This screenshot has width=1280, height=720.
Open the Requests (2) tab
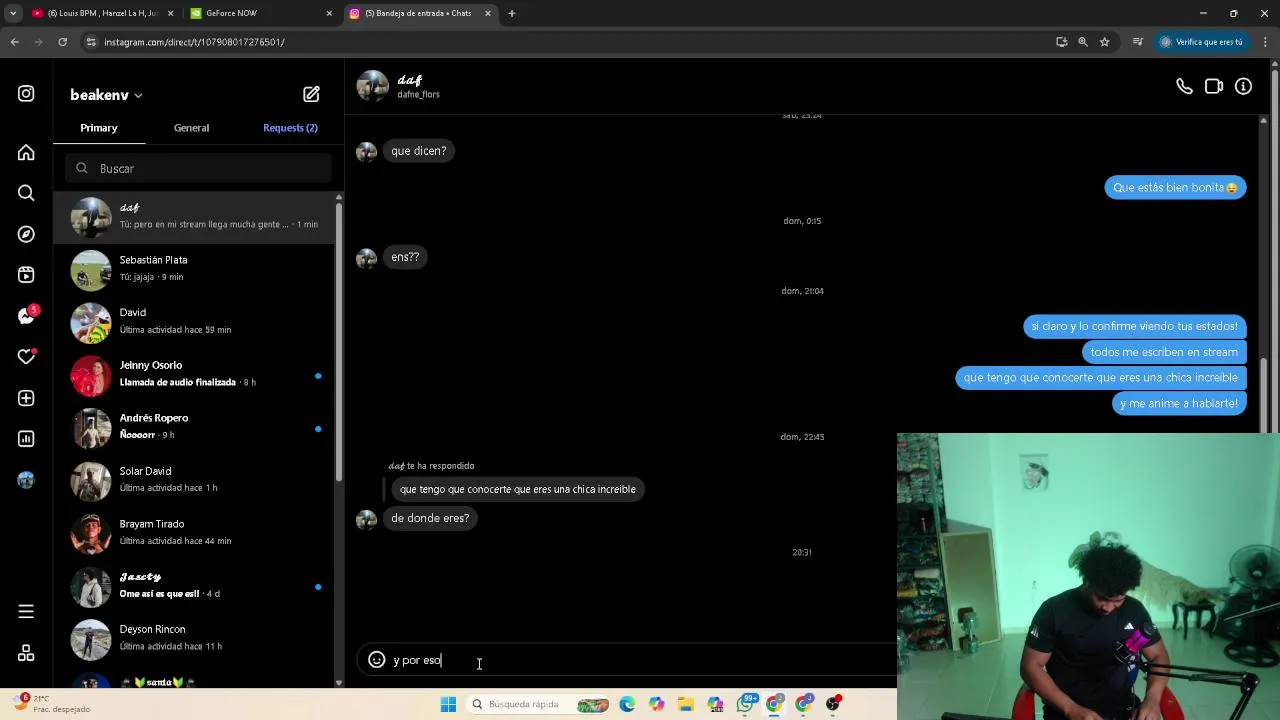coord(290,128)
